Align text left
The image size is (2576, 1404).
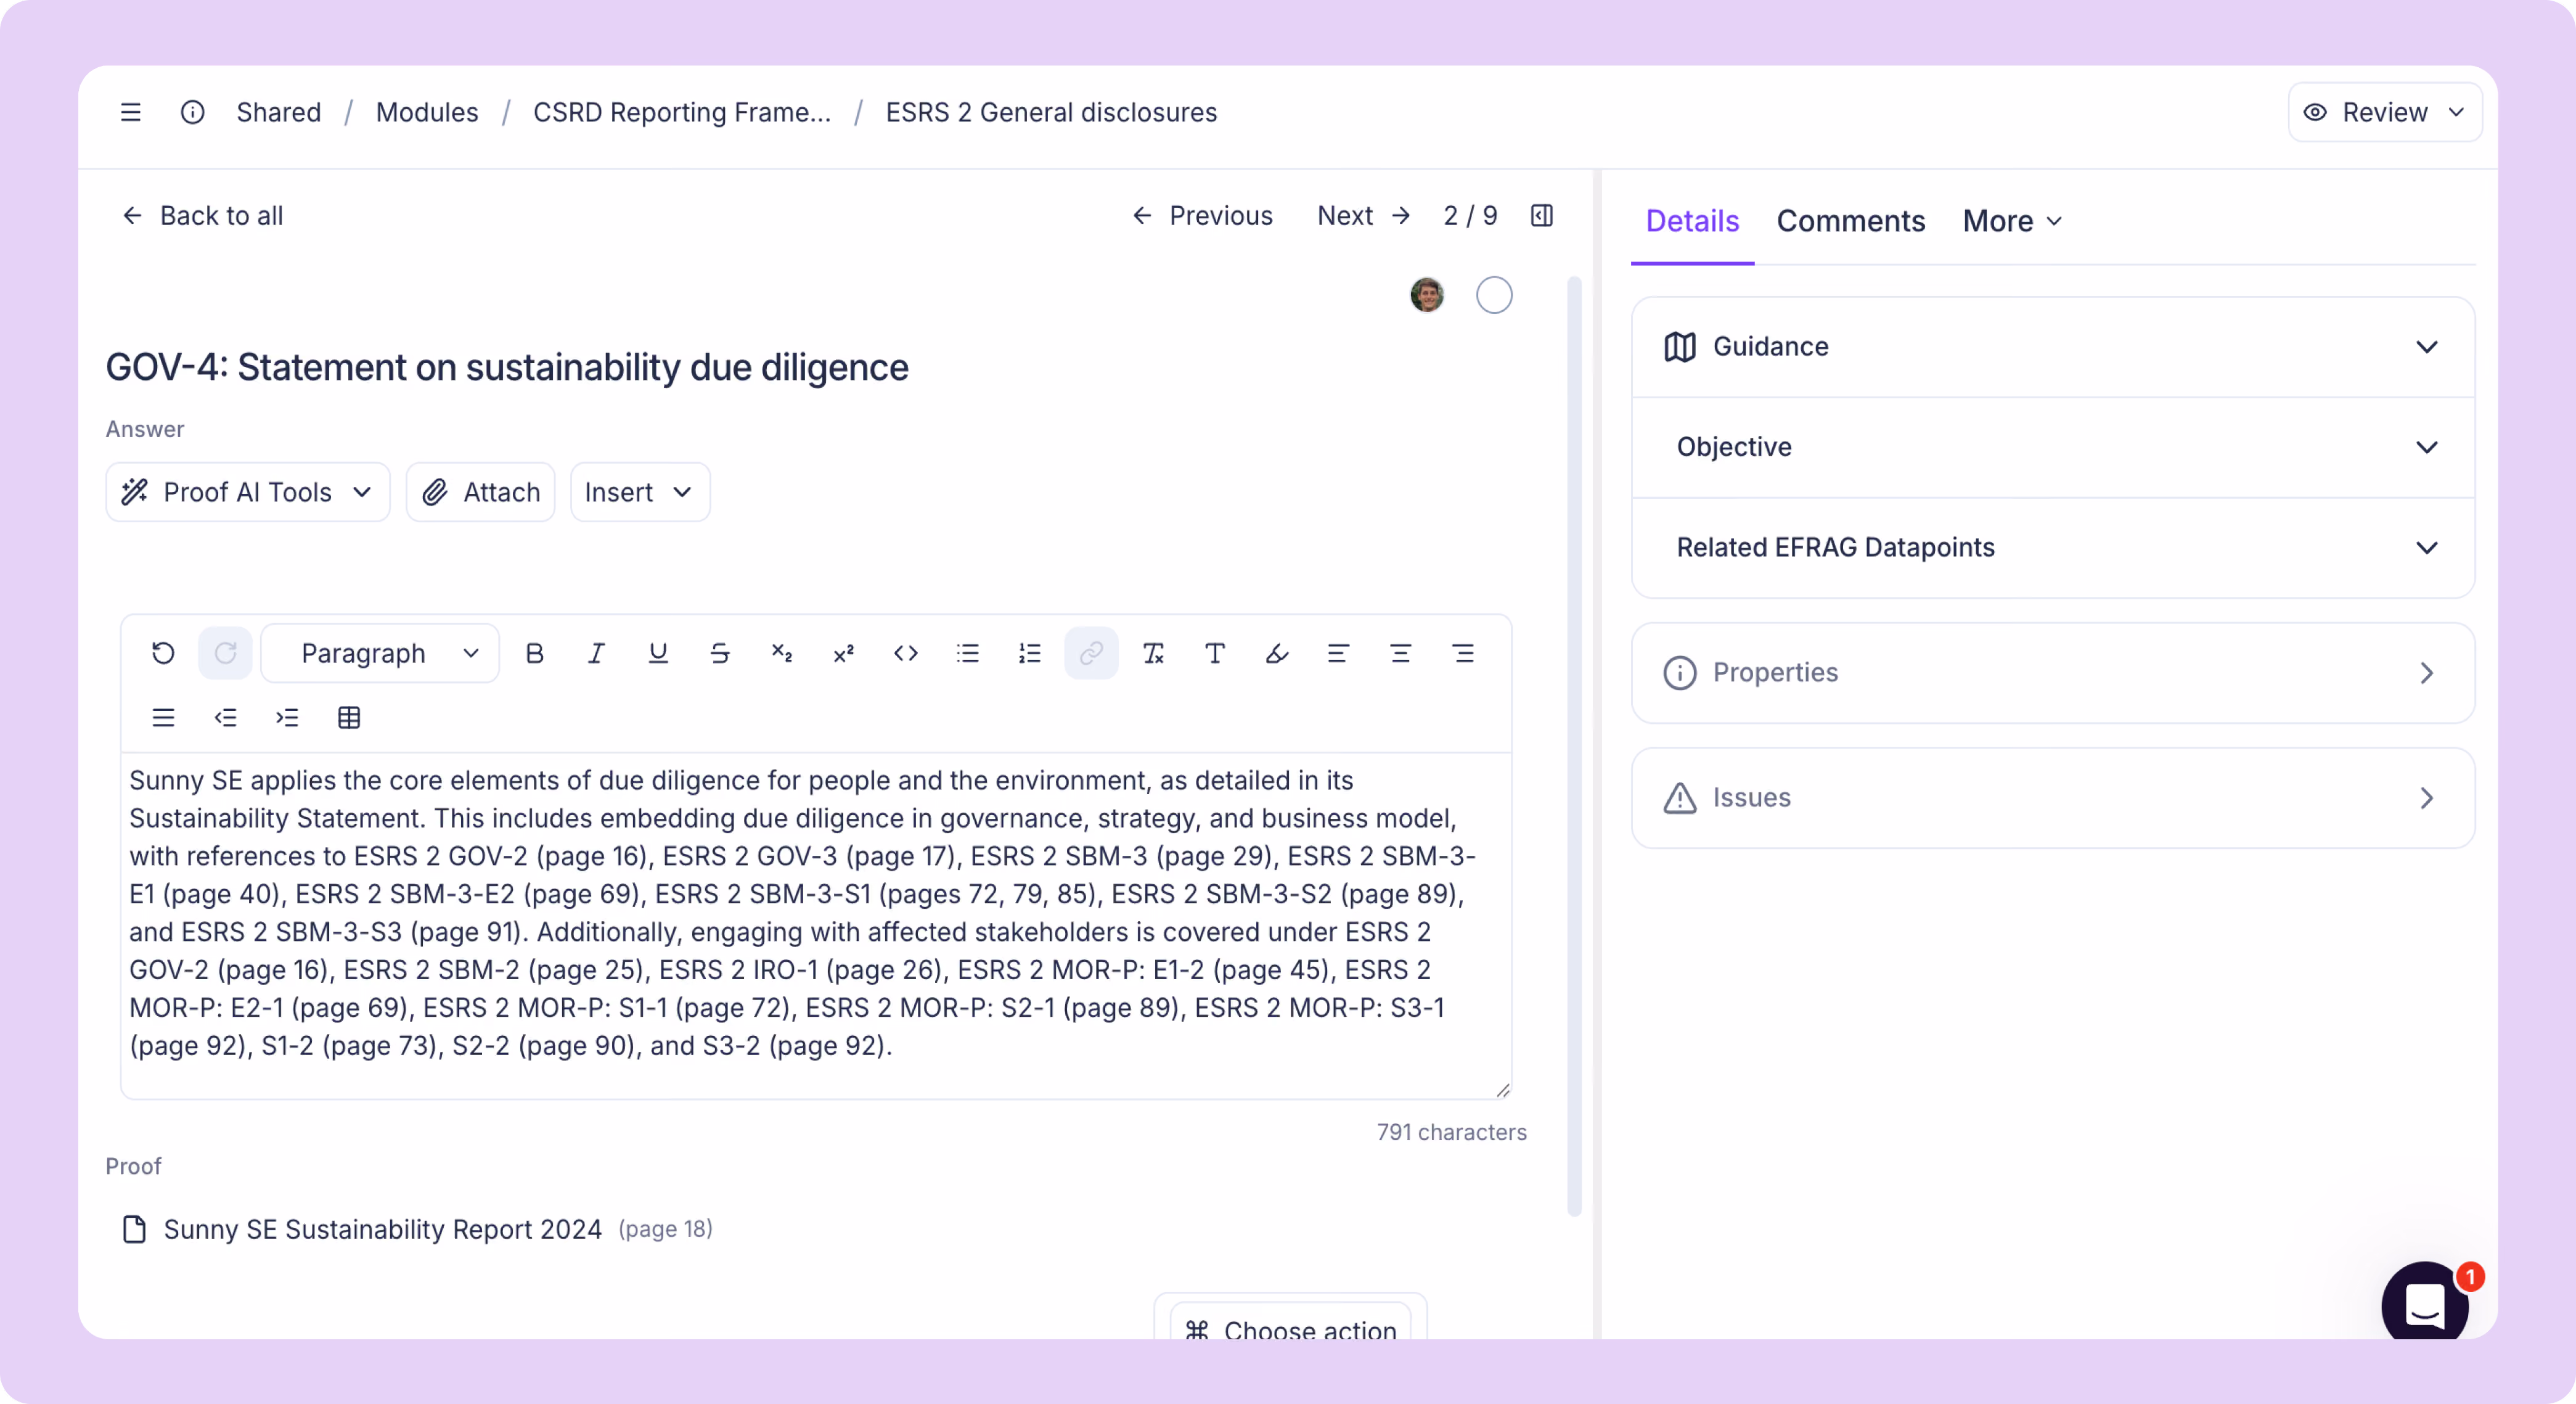[1338, 653]
